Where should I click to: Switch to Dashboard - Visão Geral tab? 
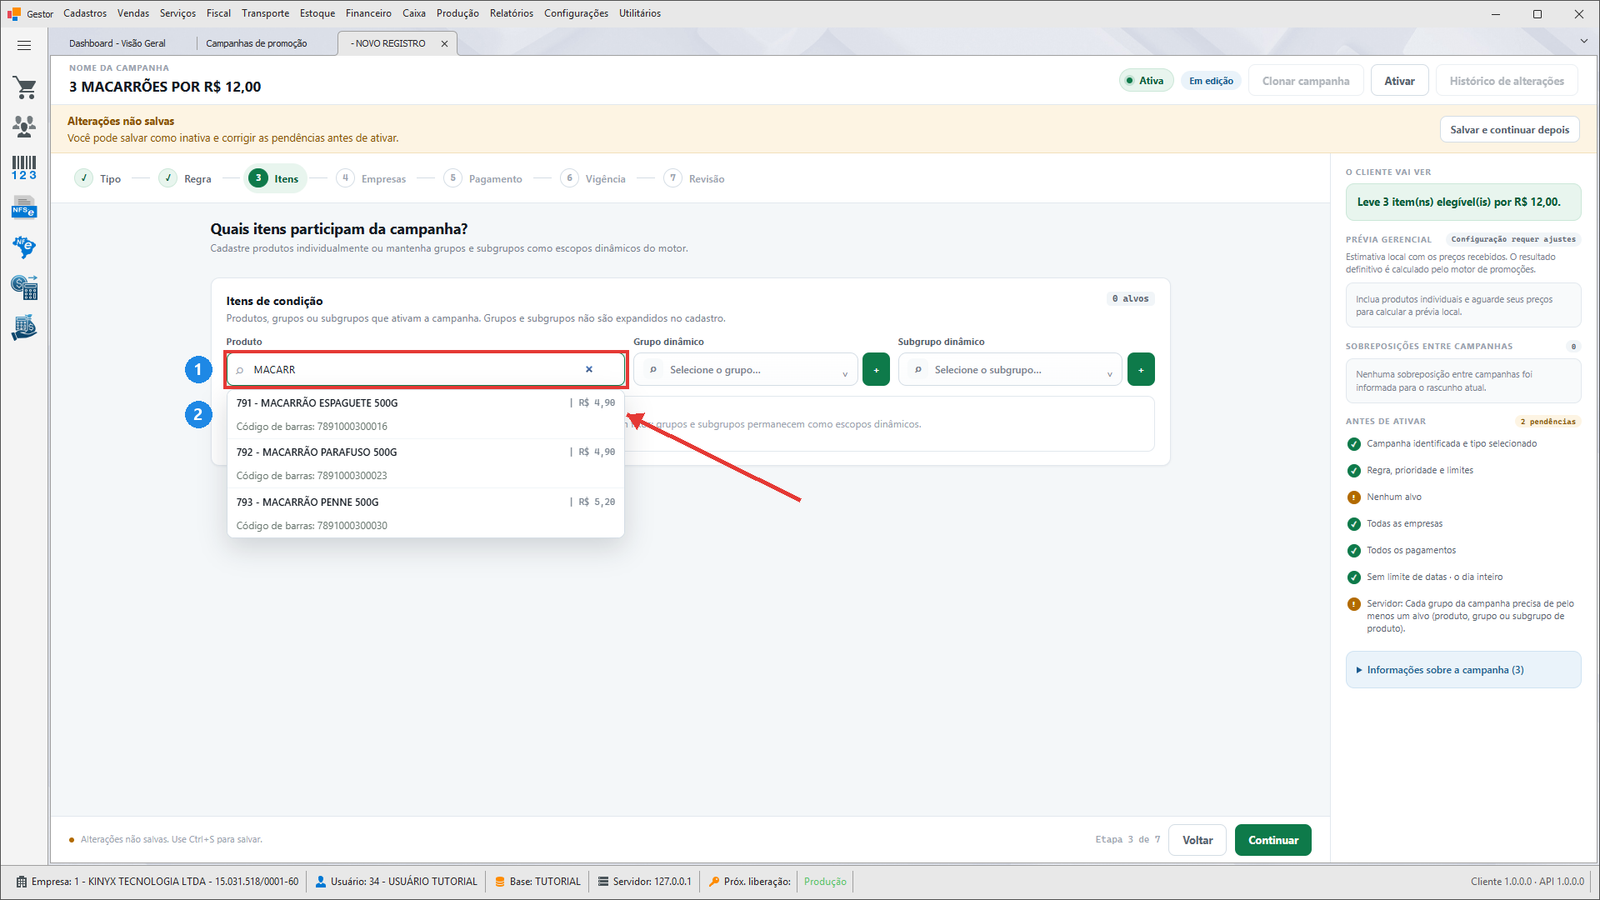[x=118, y=44]
